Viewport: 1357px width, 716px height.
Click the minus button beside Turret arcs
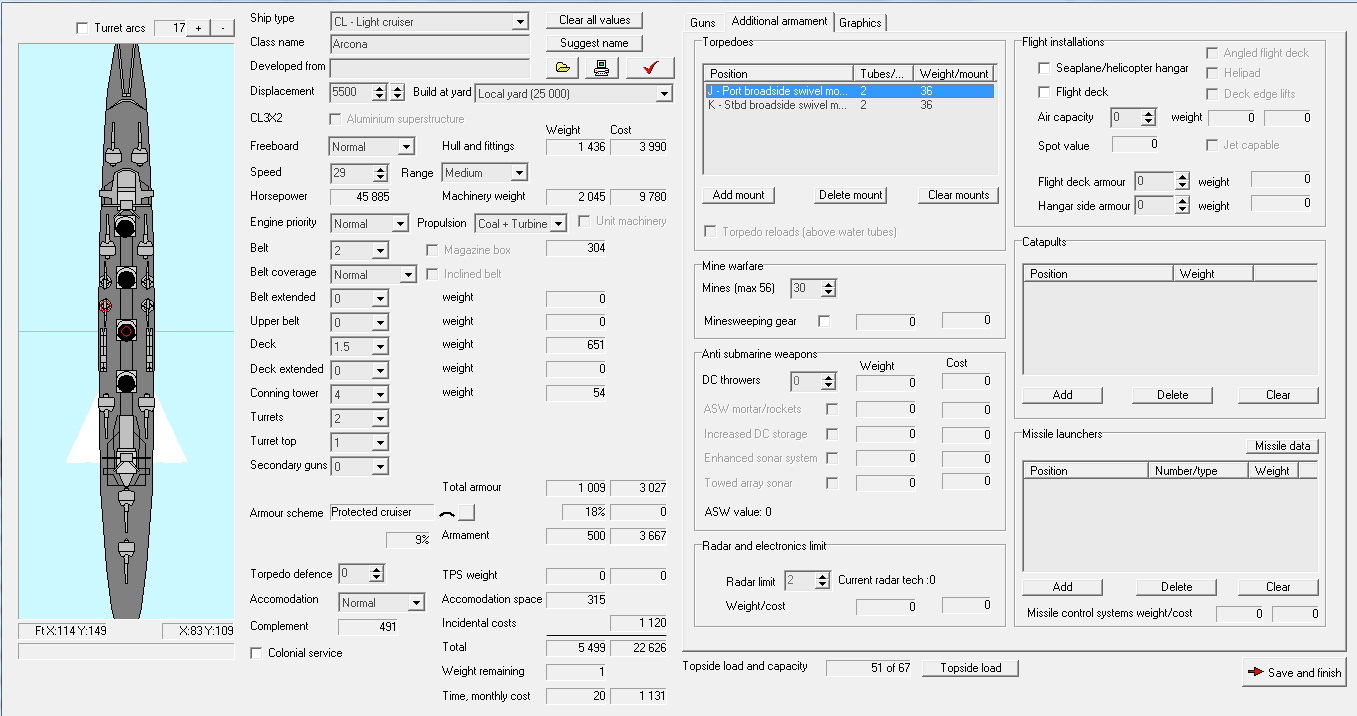click(x=222, y=28)
